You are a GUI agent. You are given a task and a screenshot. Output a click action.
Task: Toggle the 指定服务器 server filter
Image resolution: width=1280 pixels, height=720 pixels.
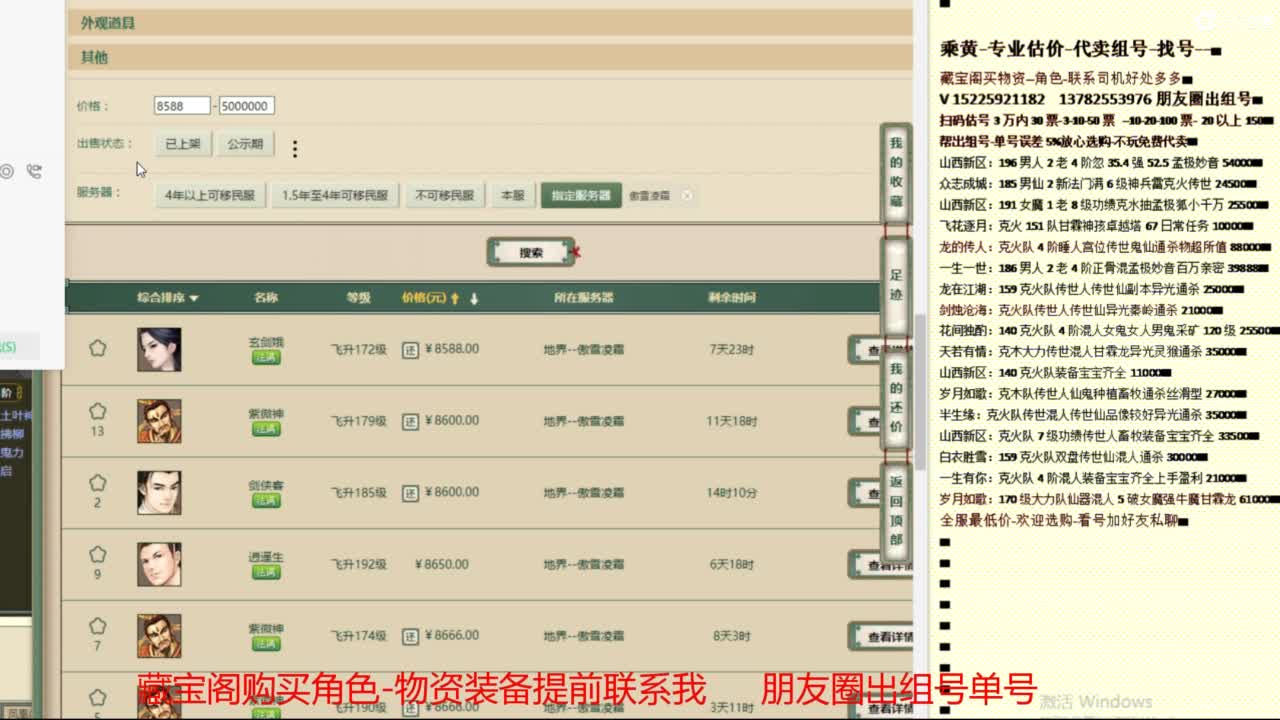tap(581, 196)
